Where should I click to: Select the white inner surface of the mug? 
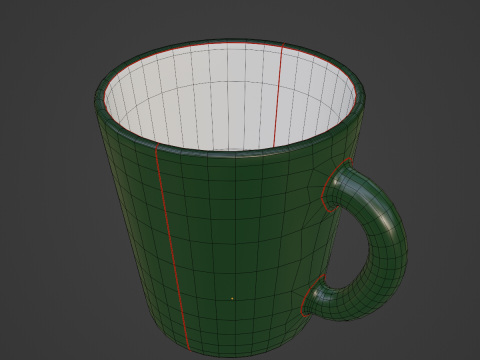[x=229, y=97]
